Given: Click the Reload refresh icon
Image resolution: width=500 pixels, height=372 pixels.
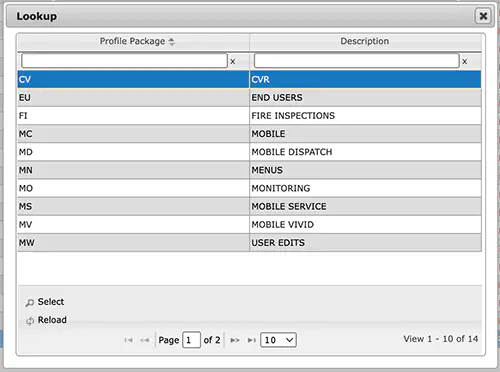Looking at the screenshot, I should pos(30,321).
